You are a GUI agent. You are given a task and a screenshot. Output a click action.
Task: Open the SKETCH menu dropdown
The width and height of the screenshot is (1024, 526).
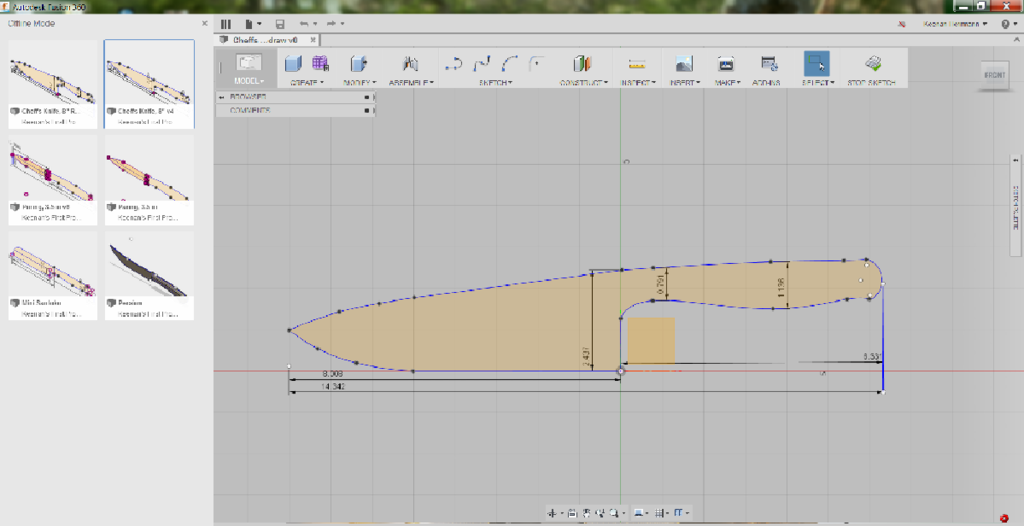[x=496, y=82]
